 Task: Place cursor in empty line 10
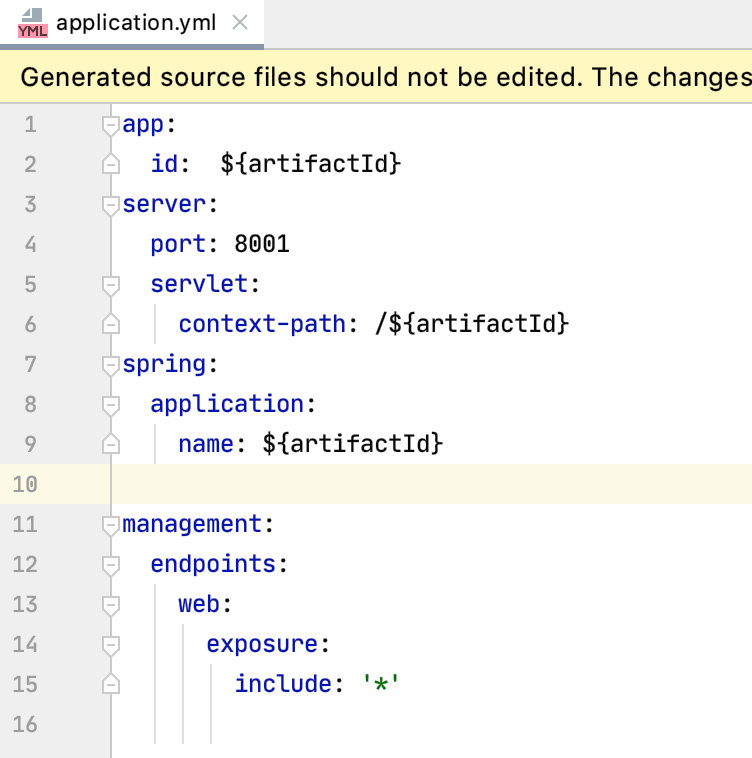[x=400, y=484]
